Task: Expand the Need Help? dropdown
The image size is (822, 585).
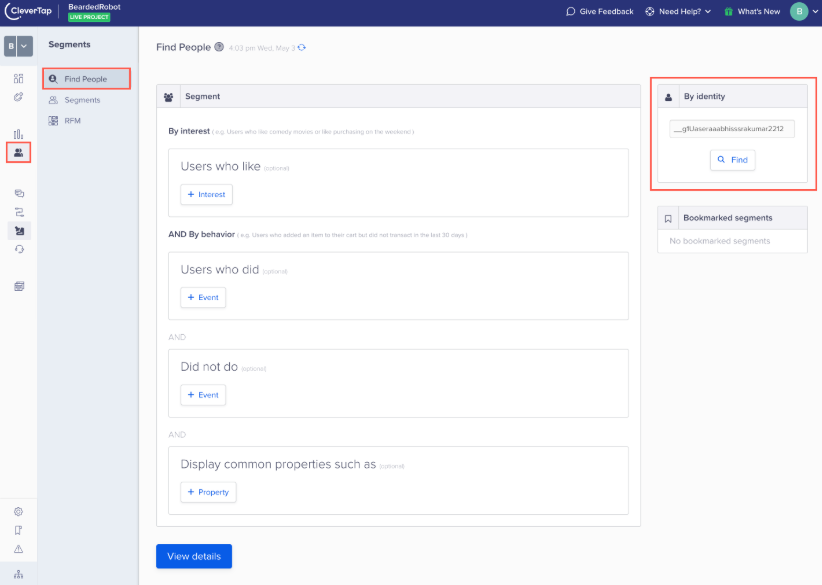Action: [678, 11]
